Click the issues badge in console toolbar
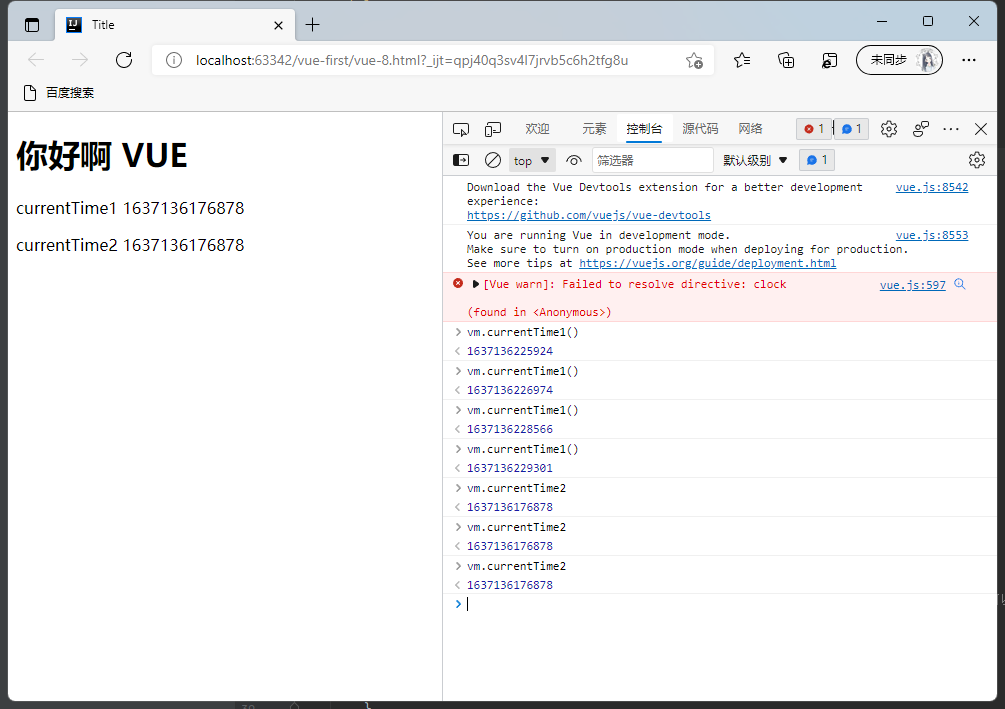The image size is (1005, 709). pos(817,160)
